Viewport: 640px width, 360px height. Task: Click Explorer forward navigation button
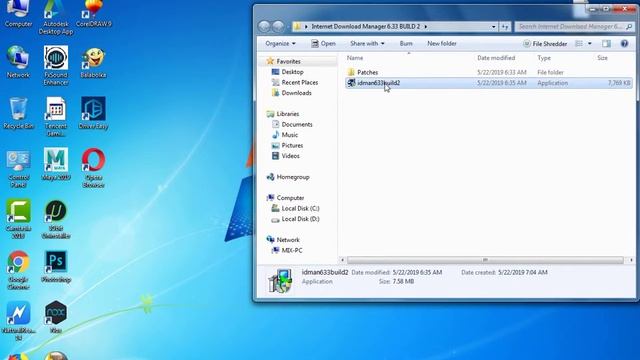(x=278, y=27)
